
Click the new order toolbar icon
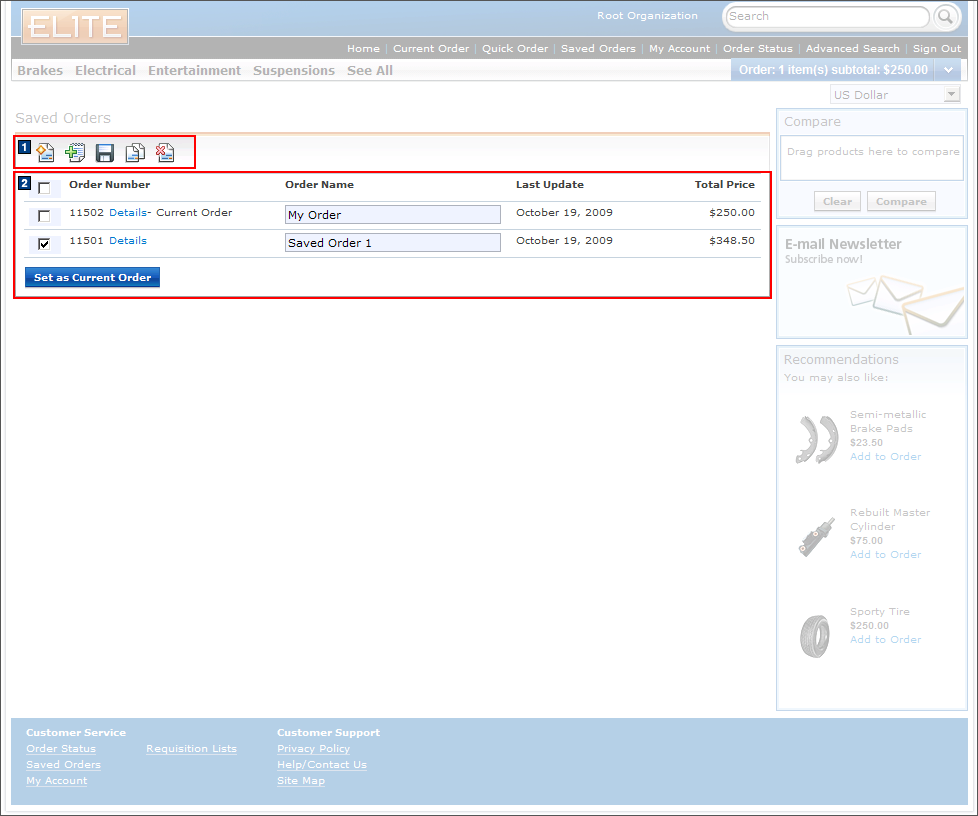click(45, 153)
